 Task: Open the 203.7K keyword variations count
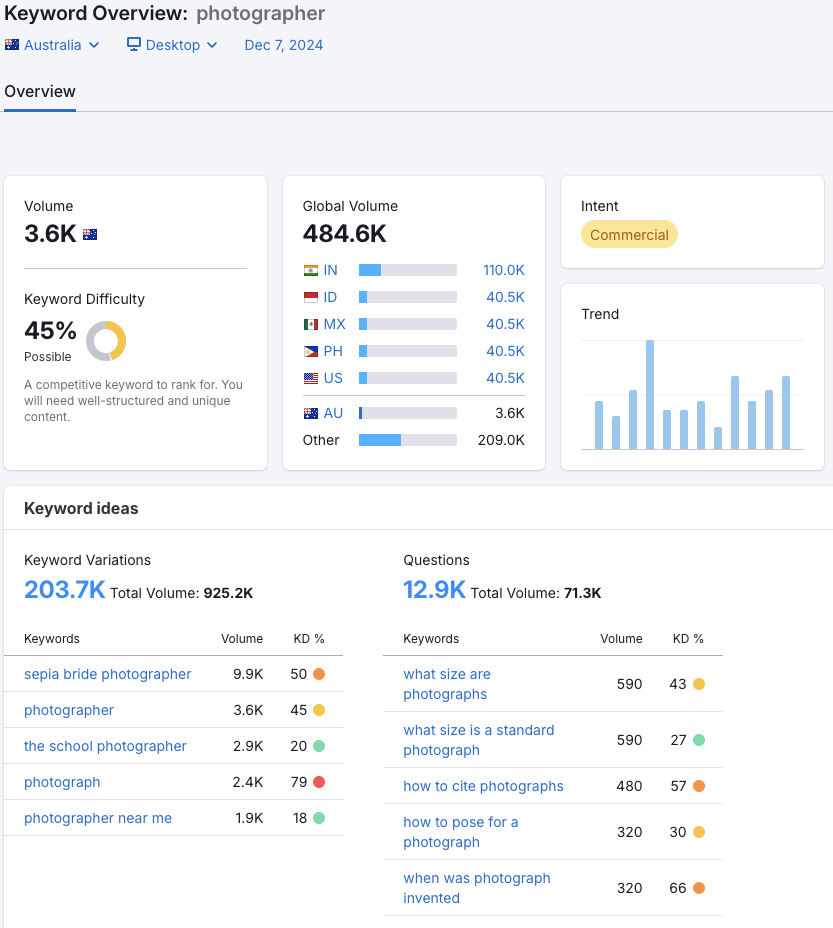click(x=65, y=590)
